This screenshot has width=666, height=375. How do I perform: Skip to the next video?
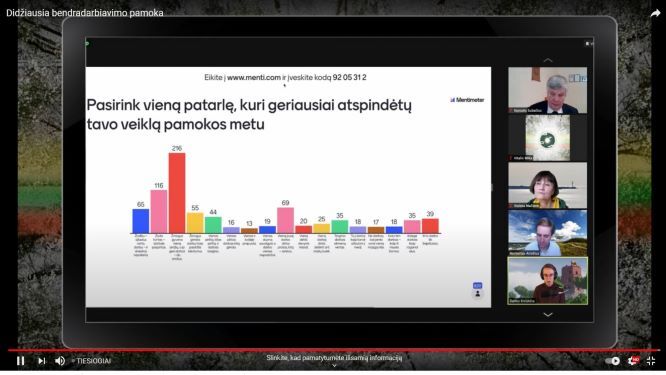click(41, 361)
